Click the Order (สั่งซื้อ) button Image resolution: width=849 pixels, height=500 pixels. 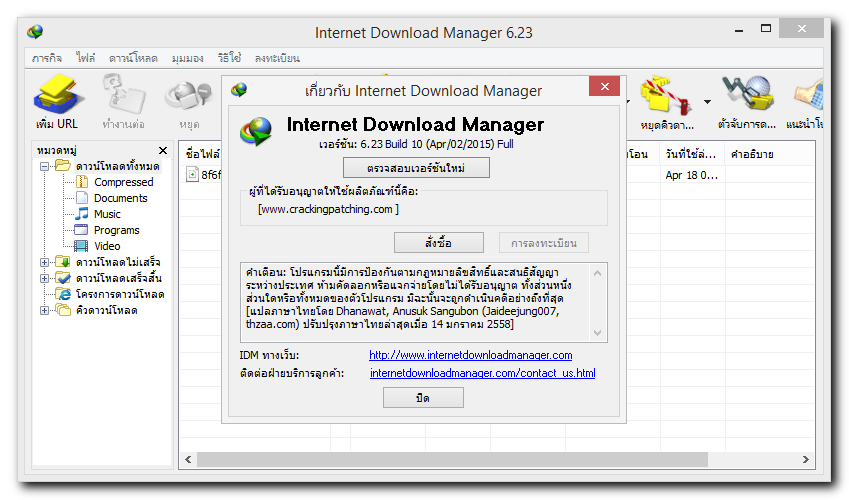[x=439, y=243]
